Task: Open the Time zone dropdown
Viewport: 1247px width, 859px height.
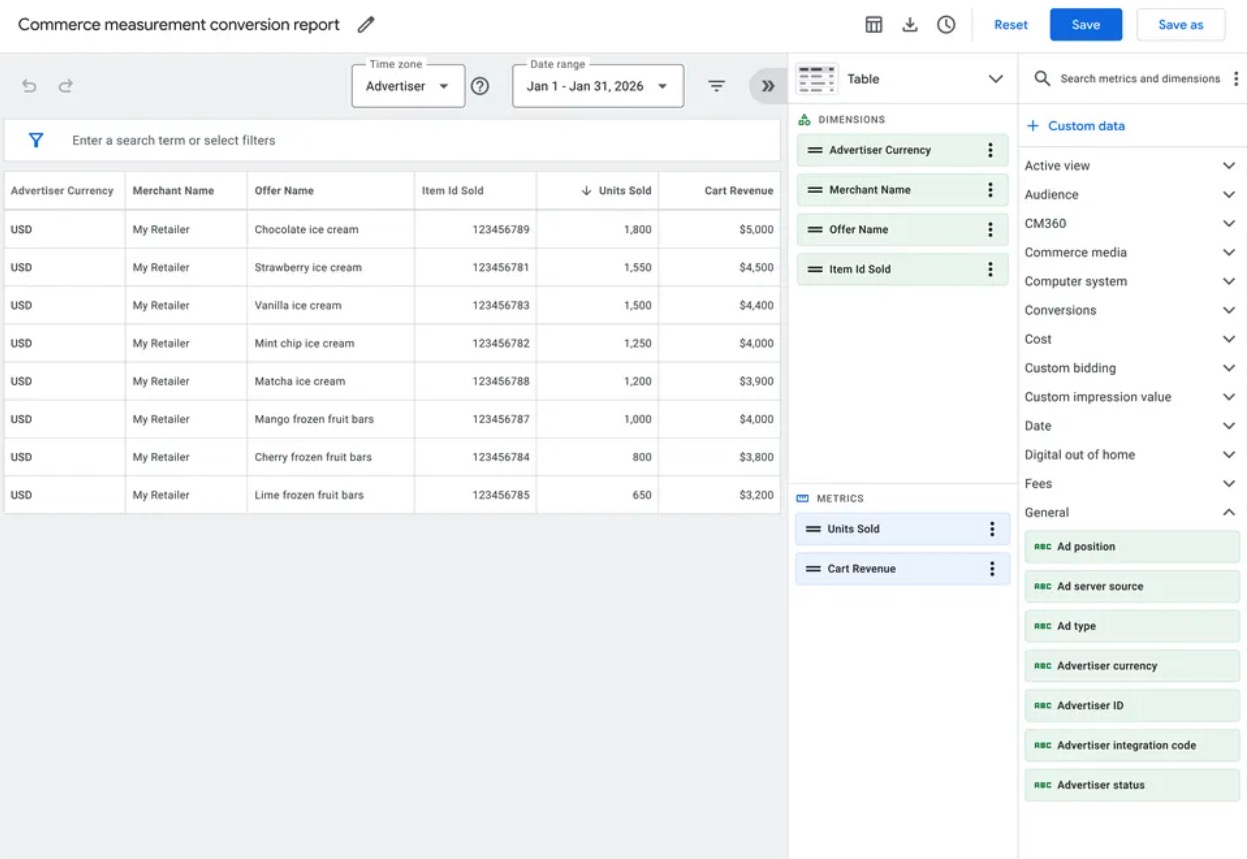Action: tap(408, 86)
